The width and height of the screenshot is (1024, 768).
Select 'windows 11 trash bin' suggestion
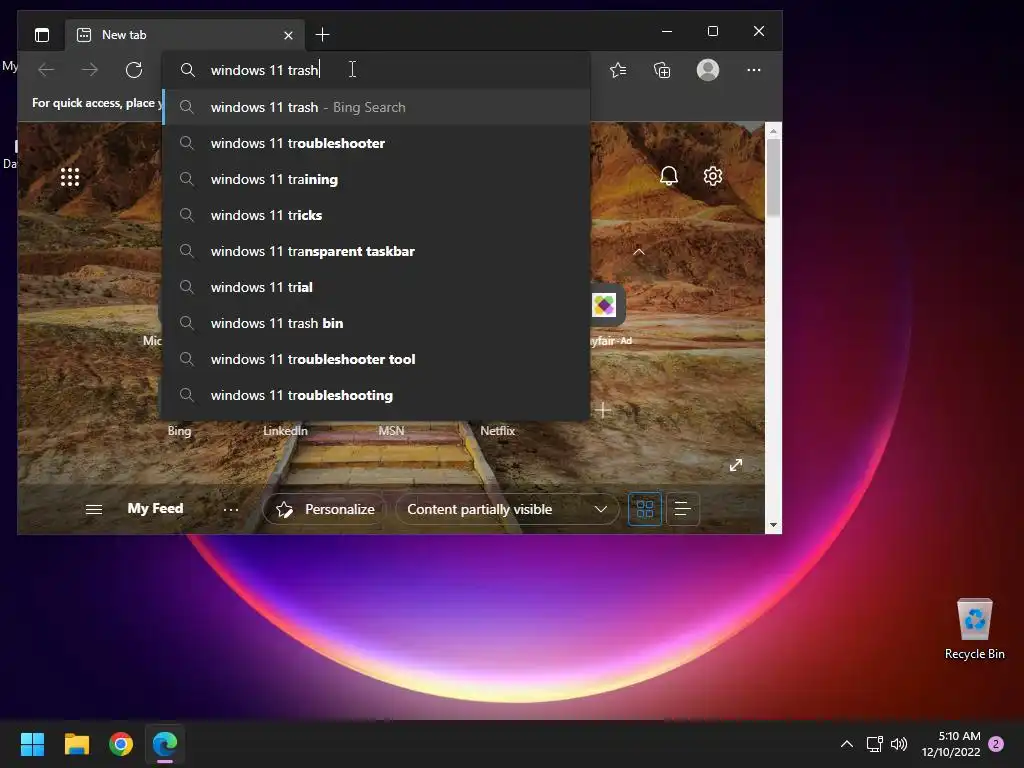(x=376, y=323)
